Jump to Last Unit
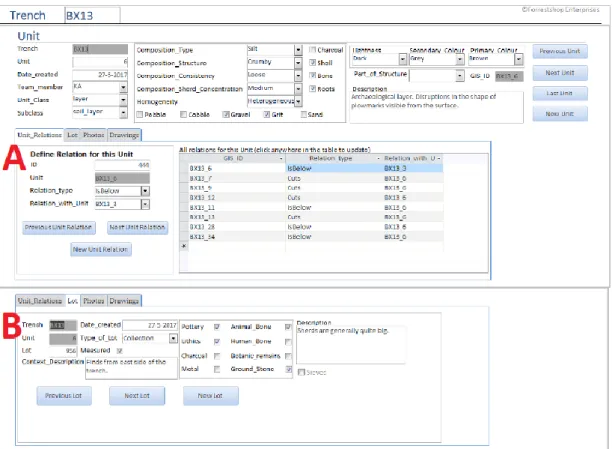 click(x=560, y=93)
